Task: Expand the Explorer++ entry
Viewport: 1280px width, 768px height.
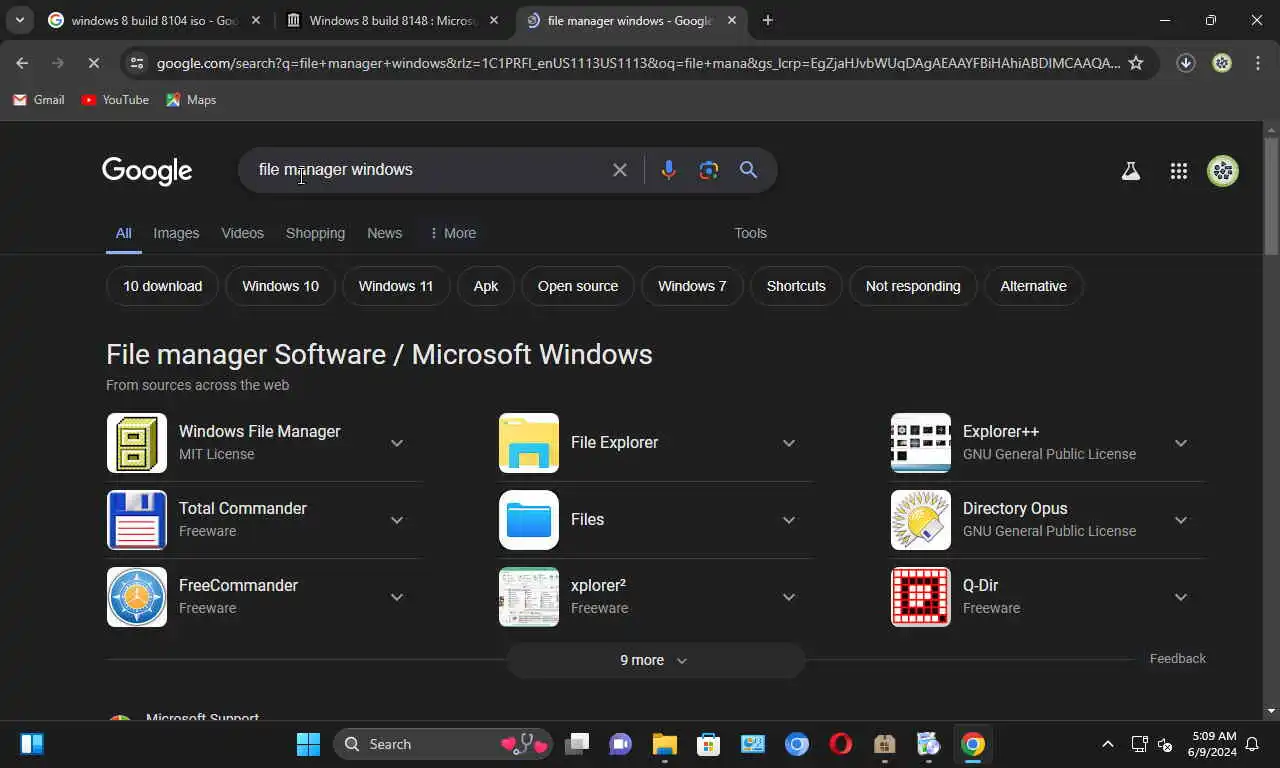Action: point(1181,443)
